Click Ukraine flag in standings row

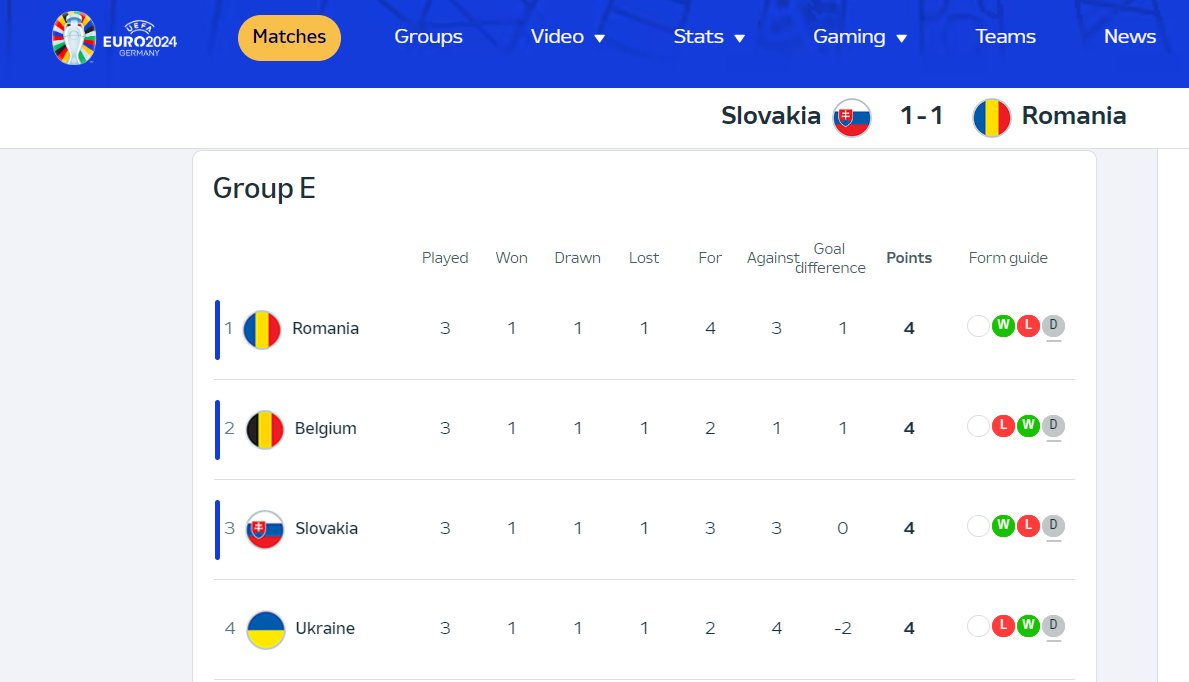click(x=265, y=630)
